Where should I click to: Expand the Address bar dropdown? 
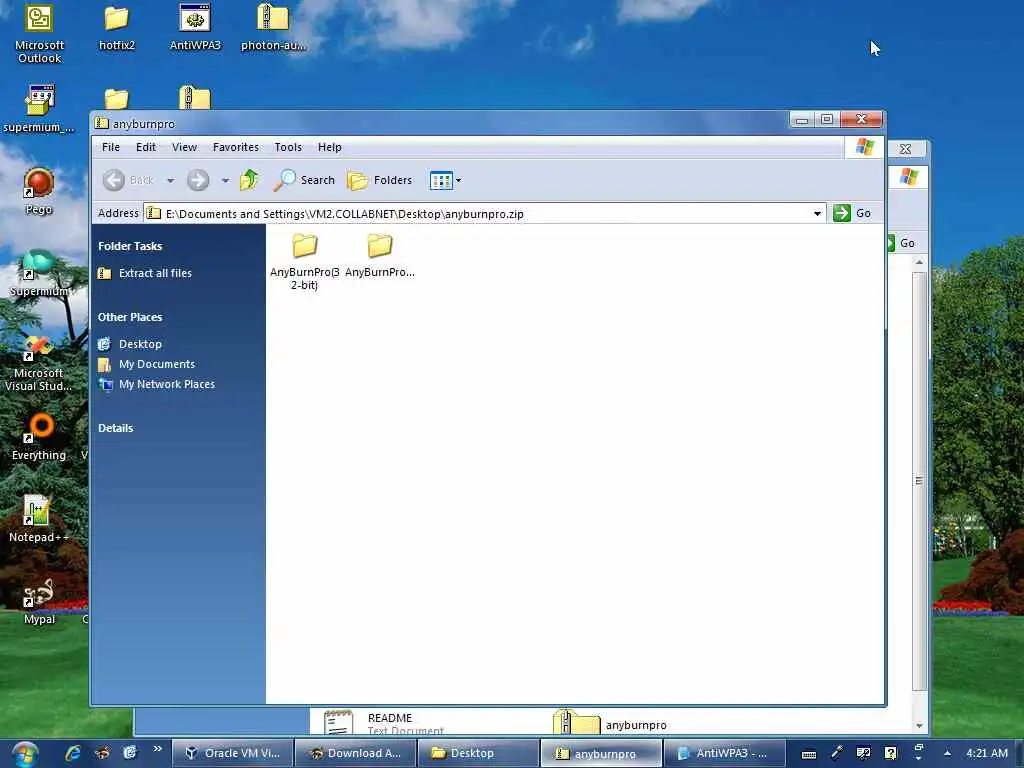[817, 214]
